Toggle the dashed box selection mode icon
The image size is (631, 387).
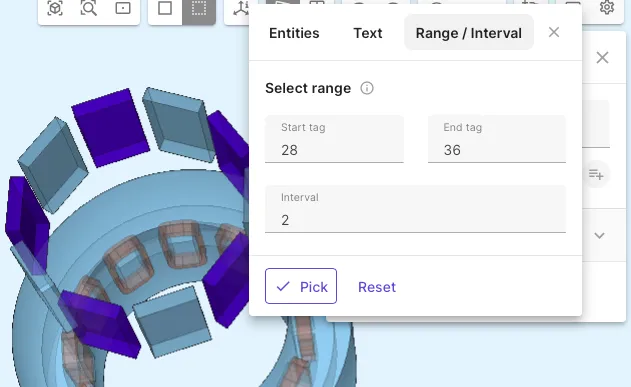(x=199, y=8)
